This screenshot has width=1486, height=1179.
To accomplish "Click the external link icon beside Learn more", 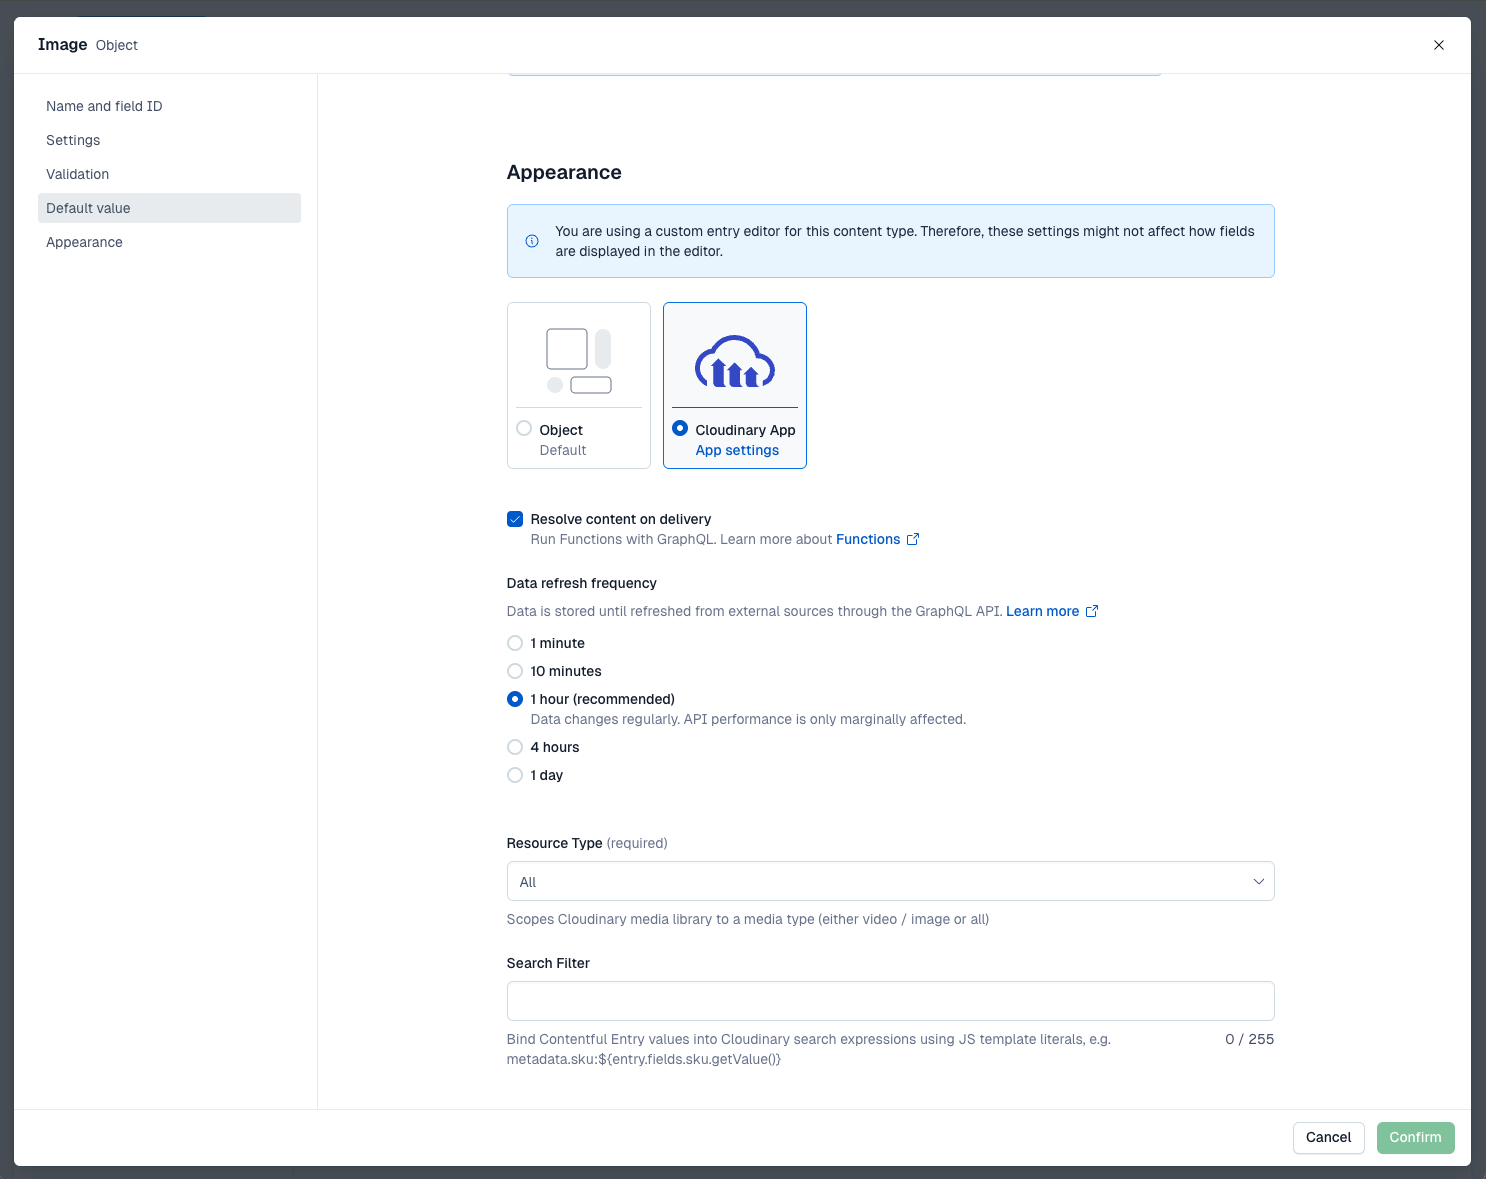I will (x=1092, y=611).
